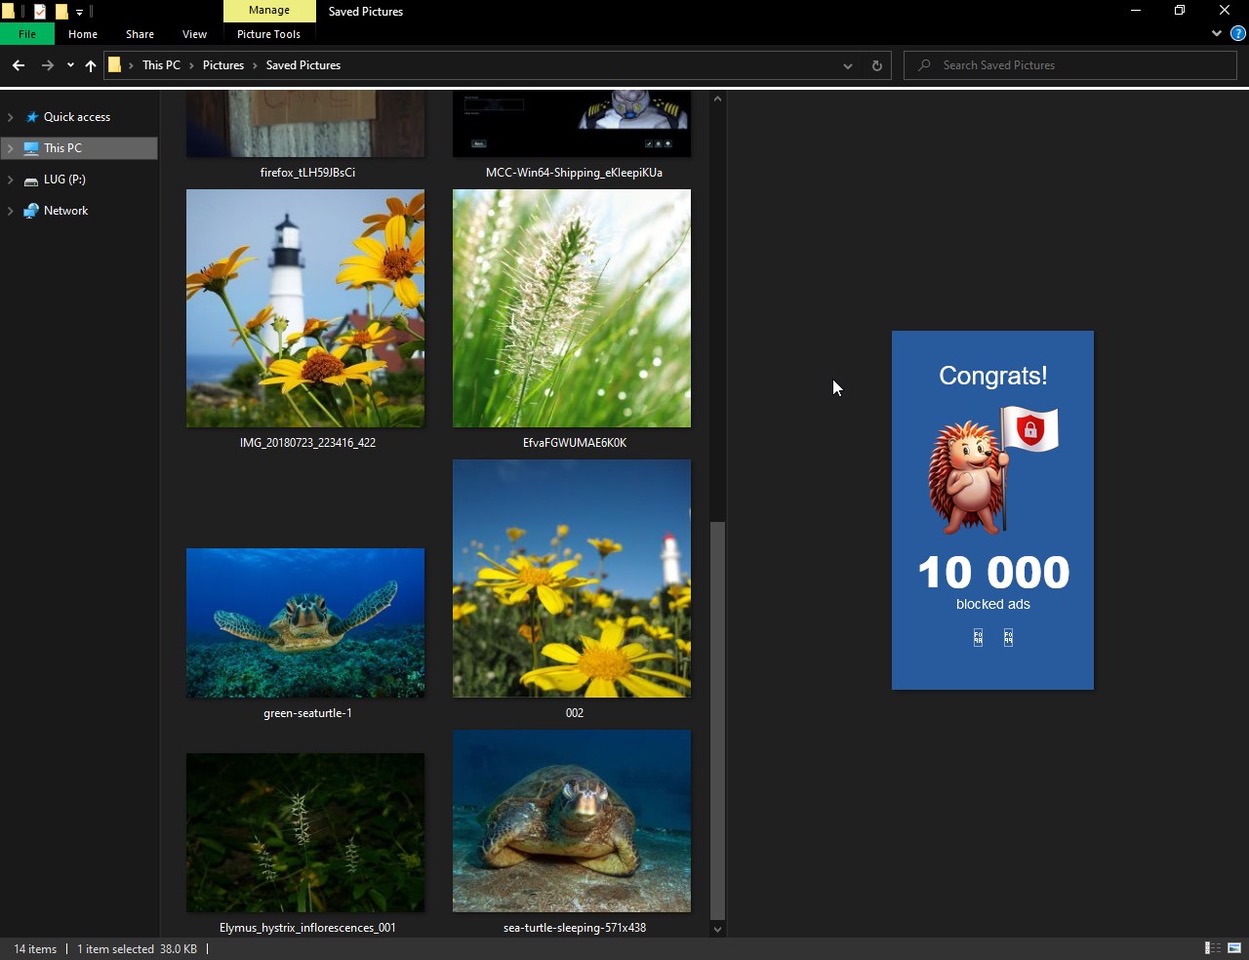The width and height of the screenshot is (1249, 960).
Task: Open the Picture Tools tab
Action: coord(268,34)
